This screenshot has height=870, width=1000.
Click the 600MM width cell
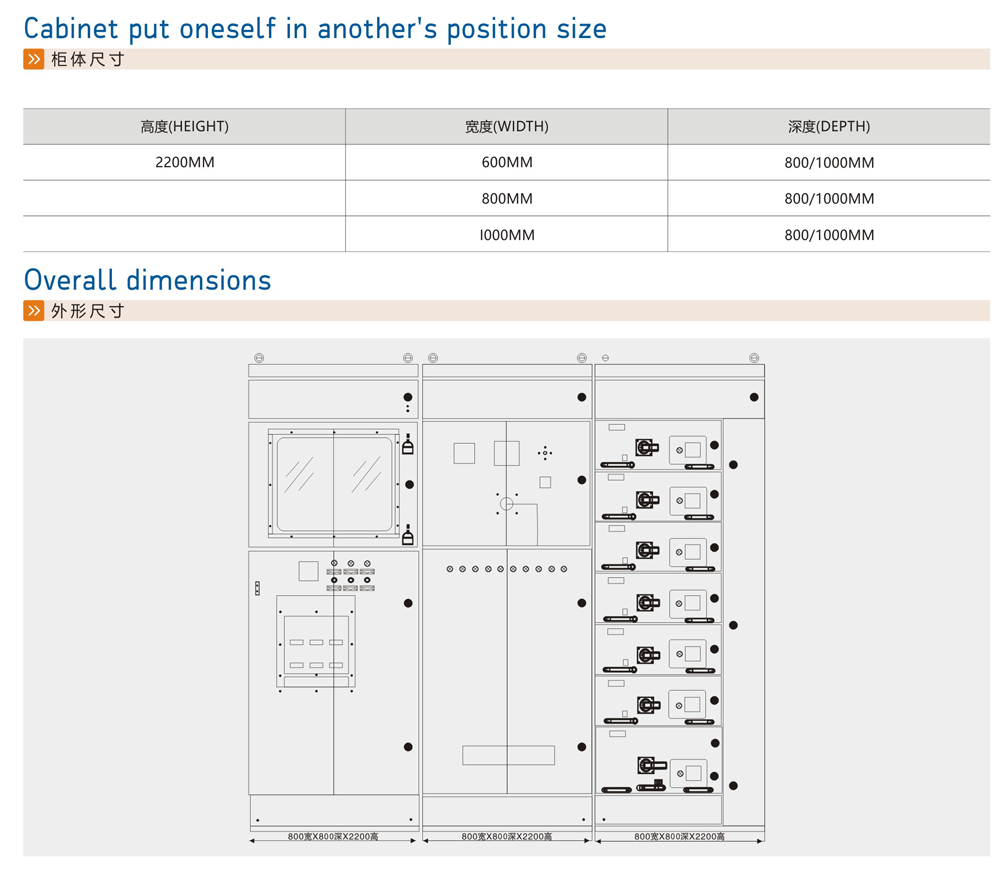[x=507, y=163]
